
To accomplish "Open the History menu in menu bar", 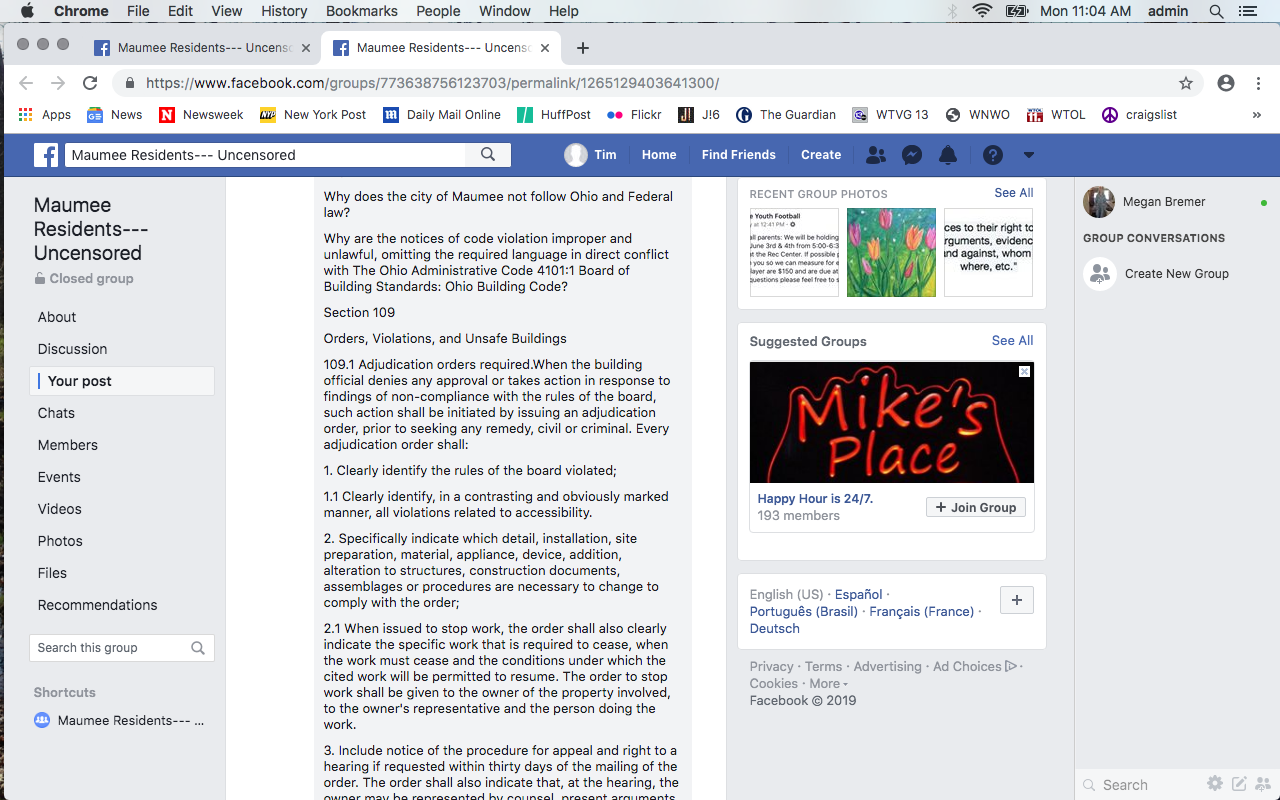I will click(x=284, y=11).
